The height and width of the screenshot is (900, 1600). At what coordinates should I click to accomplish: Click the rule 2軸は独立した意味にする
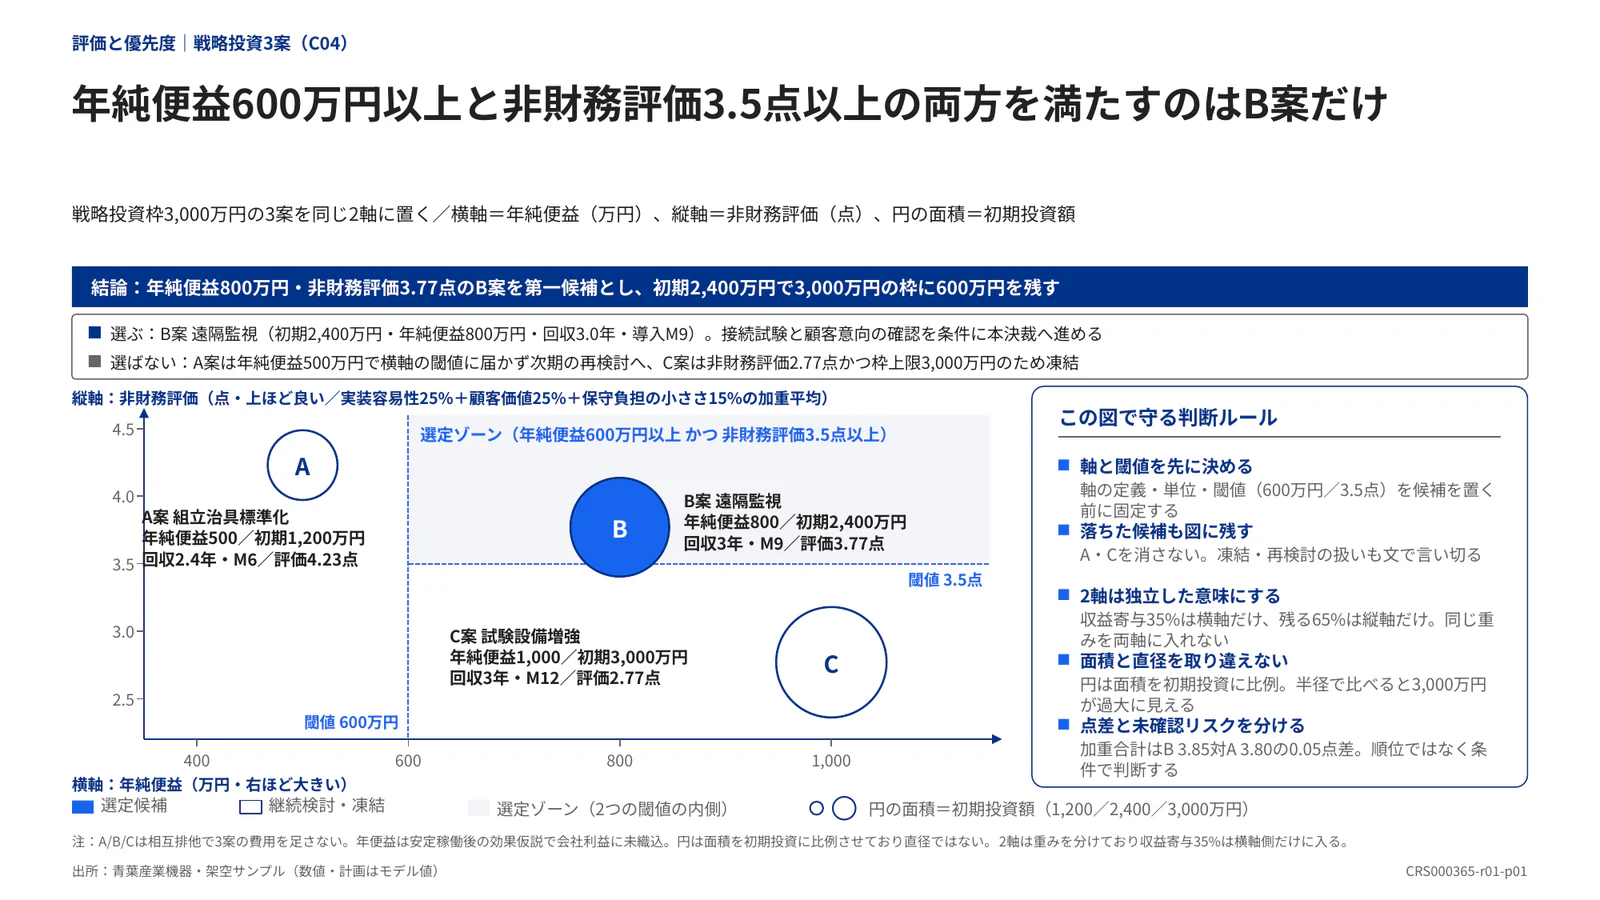tap(1180, 596)
